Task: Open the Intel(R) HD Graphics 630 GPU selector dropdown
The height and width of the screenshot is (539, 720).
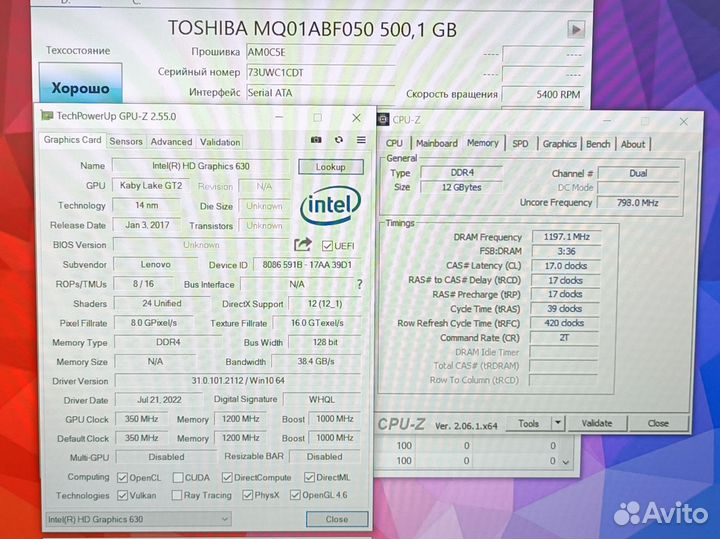Action: click(x=138, y=519)
